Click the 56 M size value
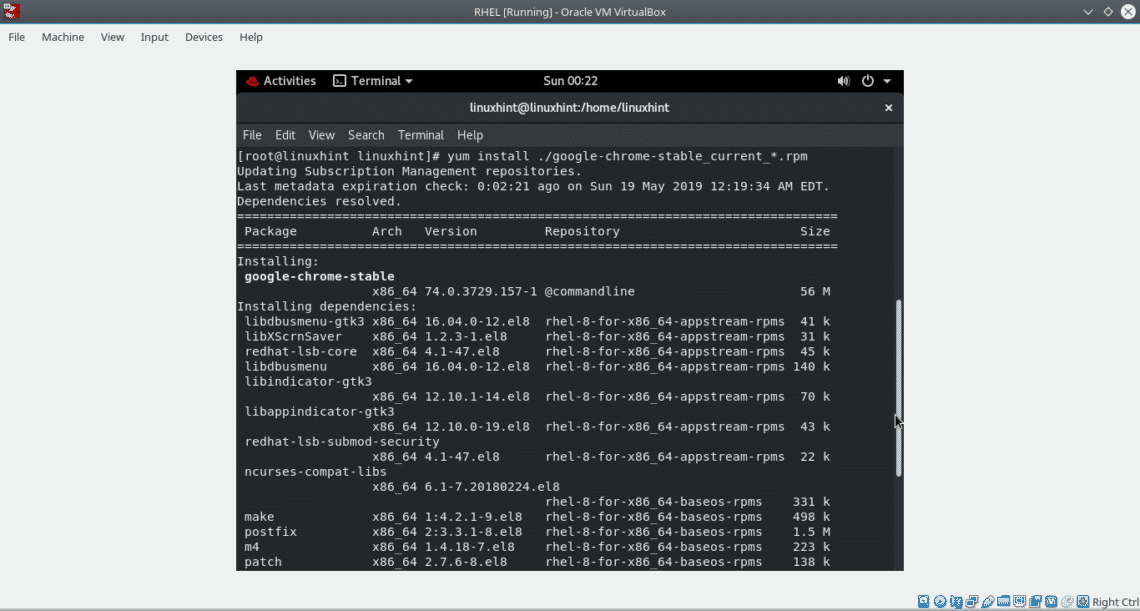Image resolution: width=1140 pixels, height=611 pixels. [x=814, y=292]
